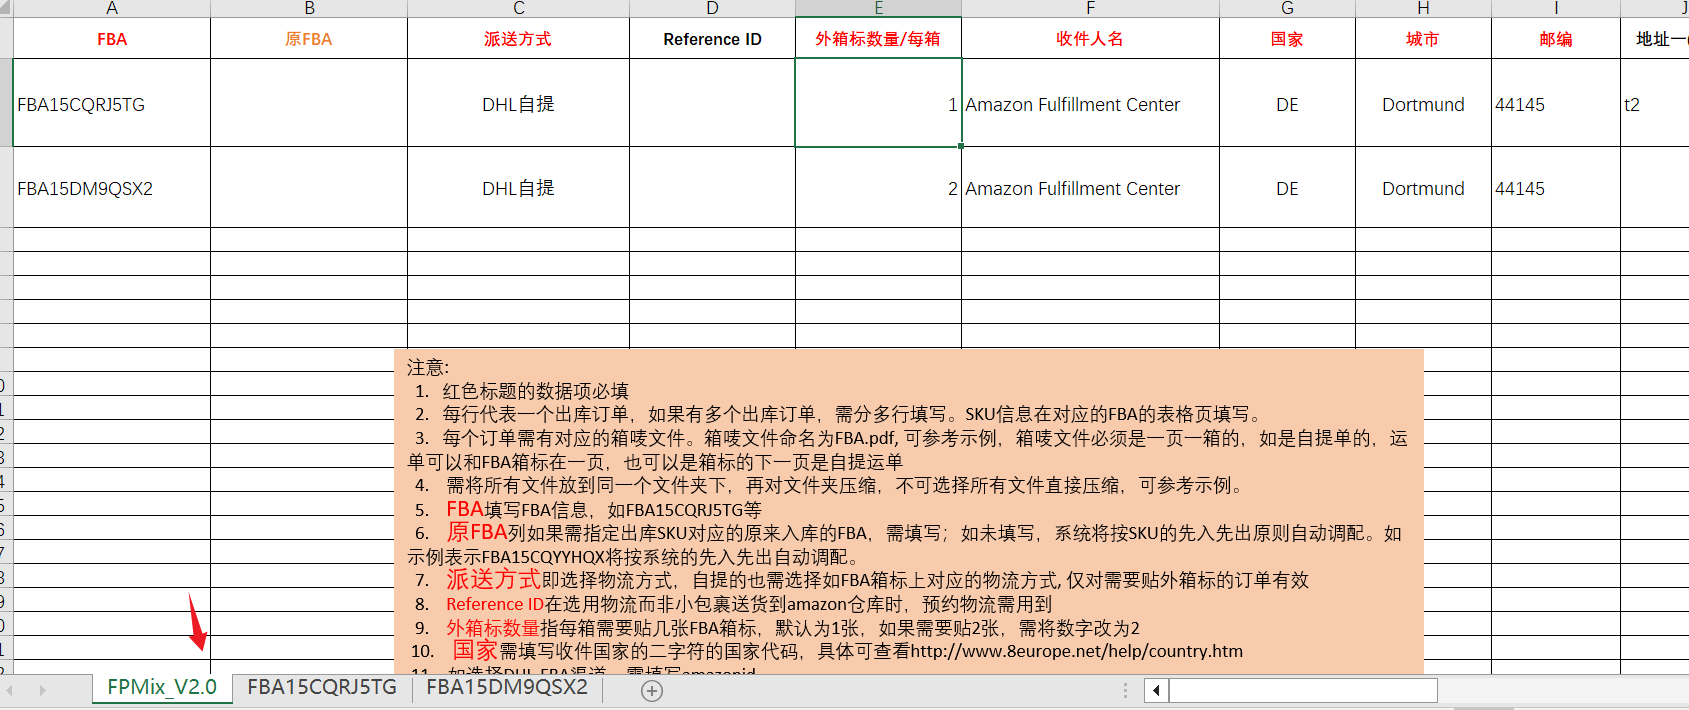Select column D by its header

click(x=712, y=8)
